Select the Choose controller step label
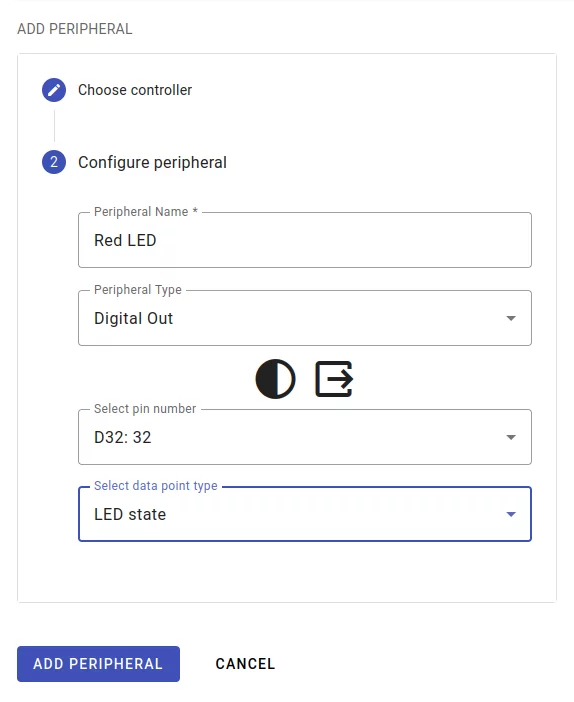Screen dimensions: 574x702 pyautogui.click(x=135, y=90)
